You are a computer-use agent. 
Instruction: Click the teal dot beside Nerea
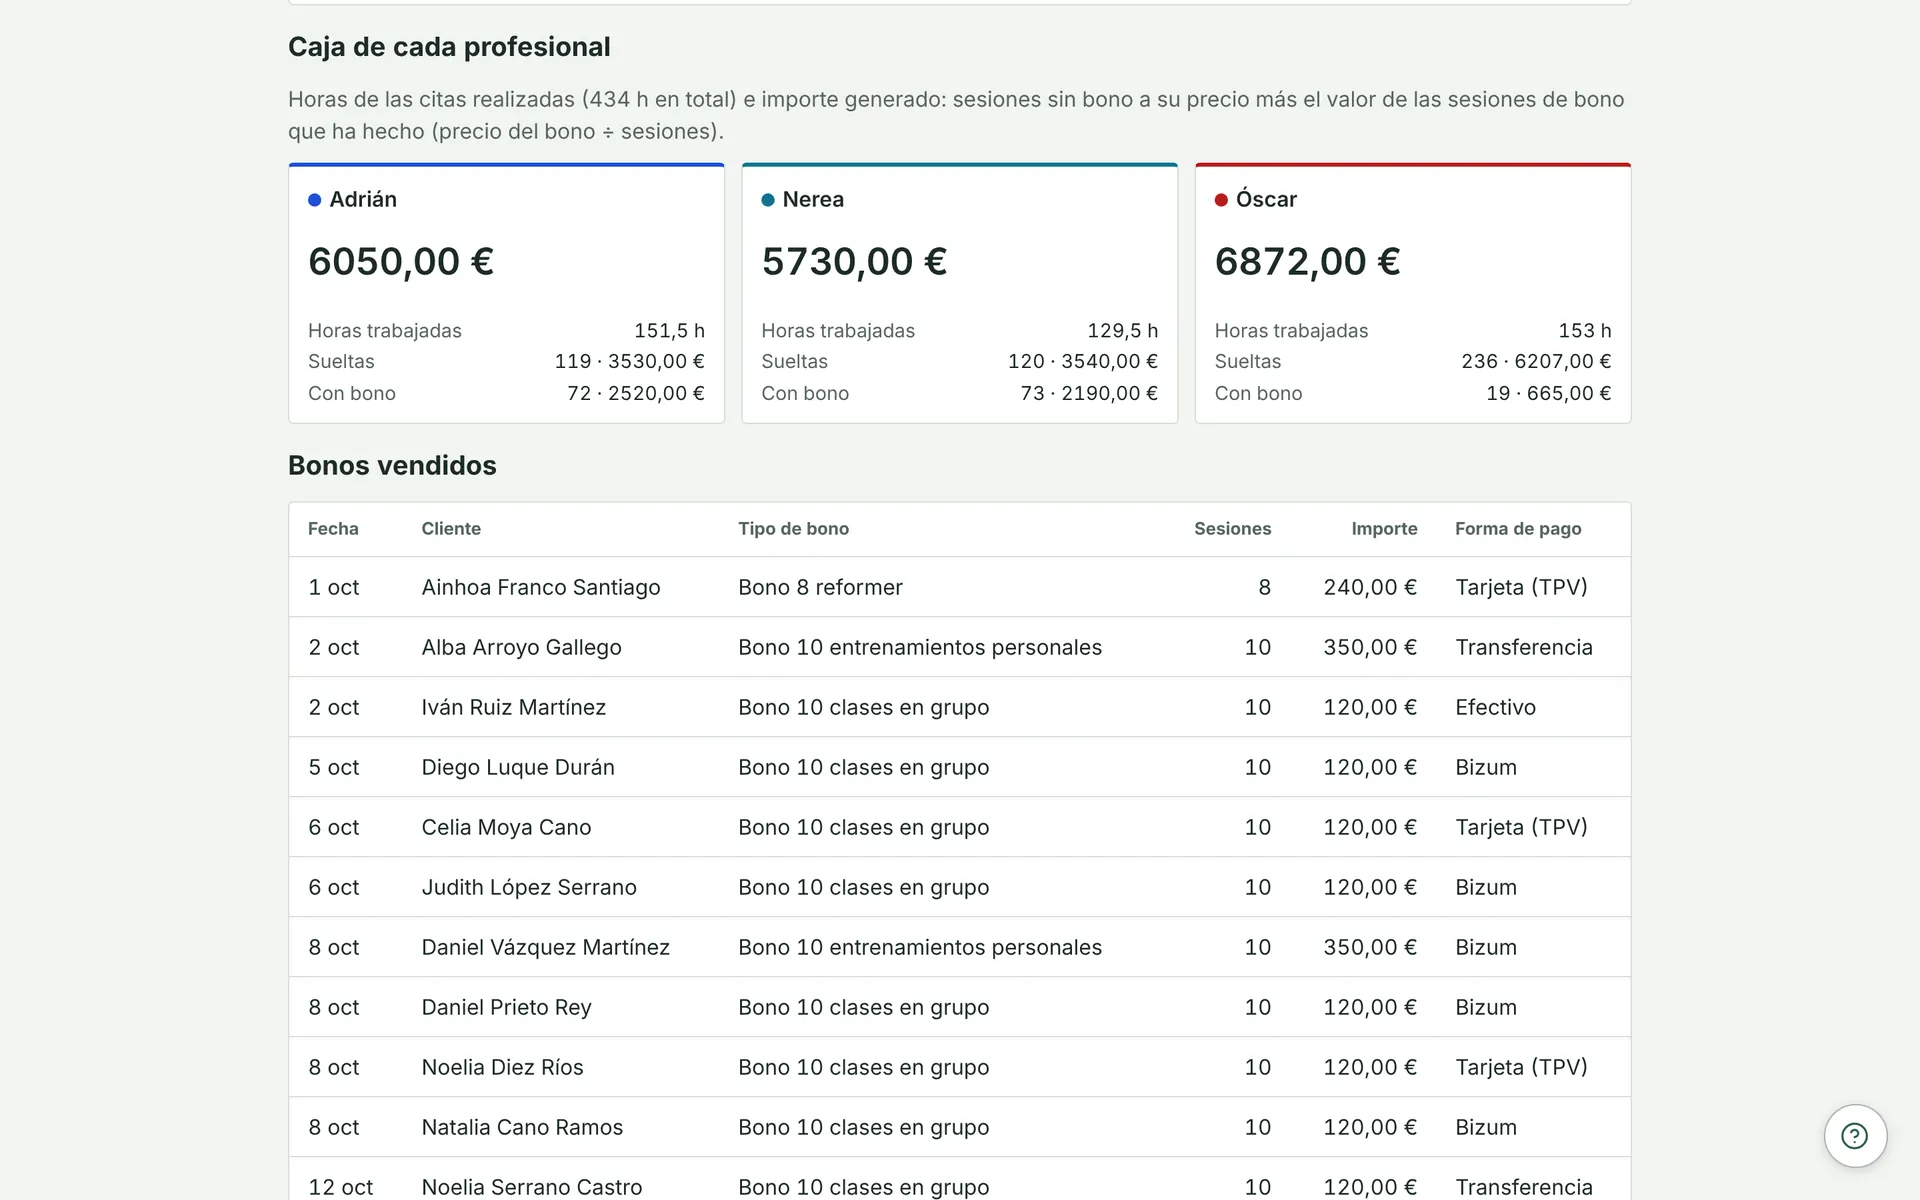[x=768, y=200]
